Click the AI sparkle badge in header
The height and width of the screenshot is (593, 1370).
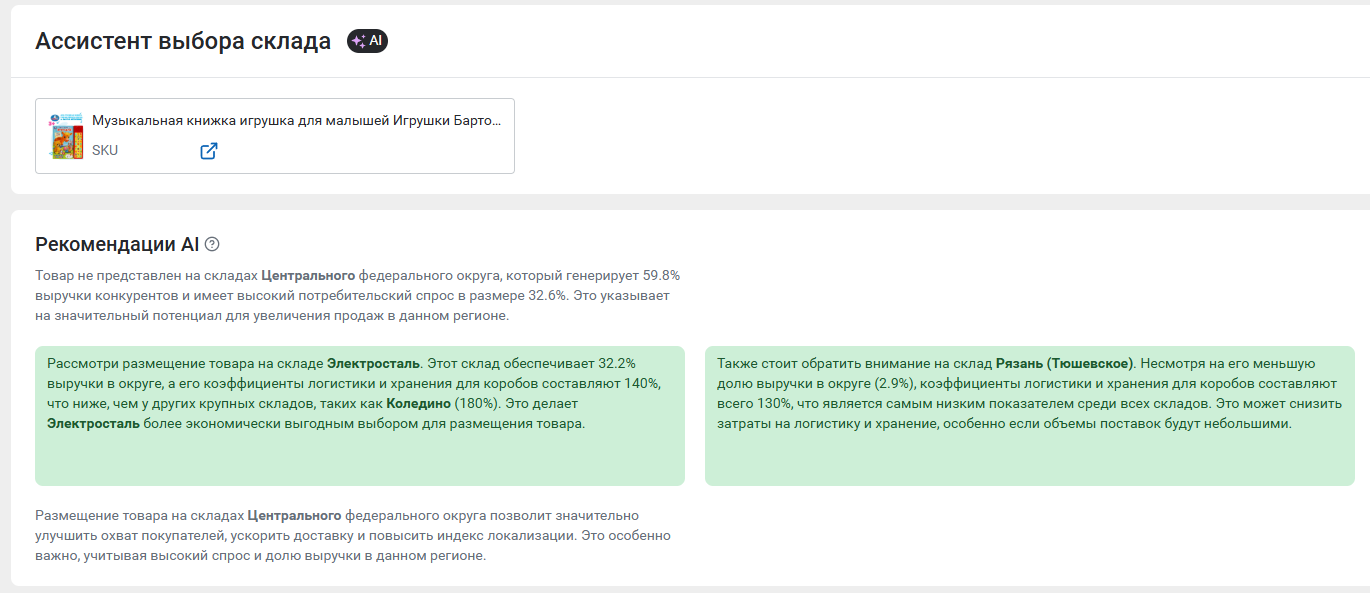coord(367,41)
